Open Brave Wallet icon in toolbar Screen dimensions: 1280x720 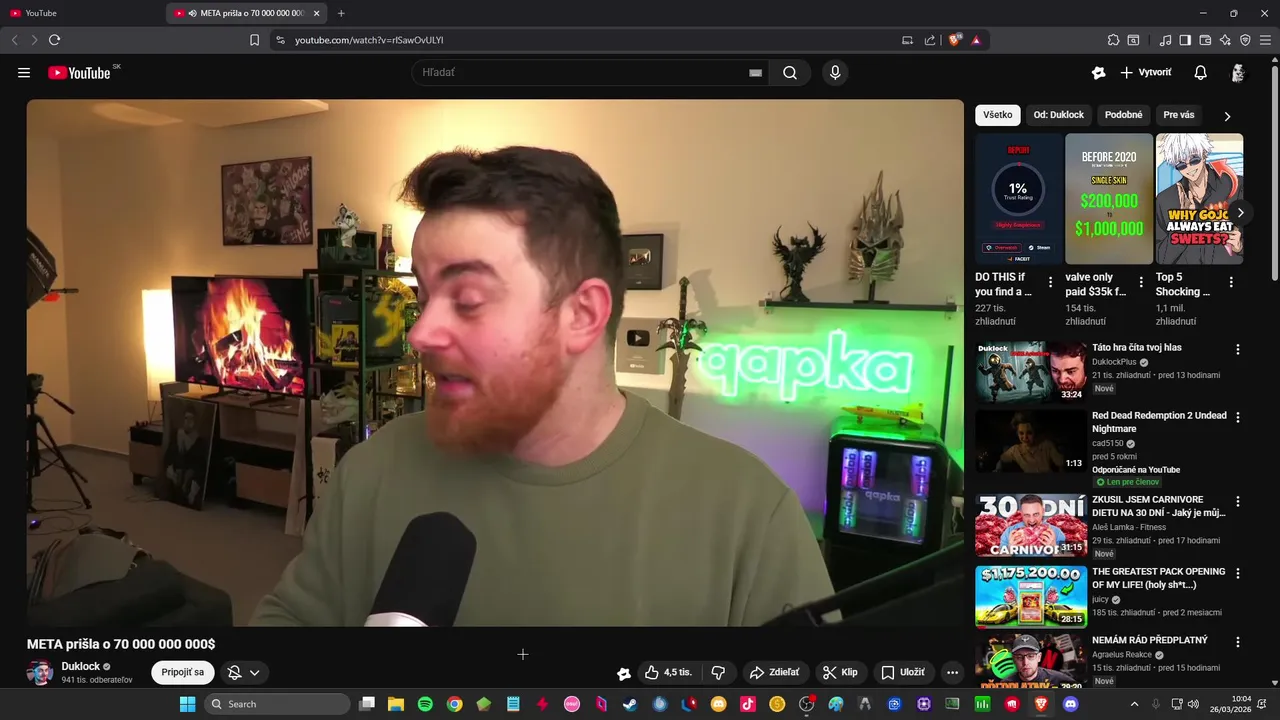tap(1205, 40)
